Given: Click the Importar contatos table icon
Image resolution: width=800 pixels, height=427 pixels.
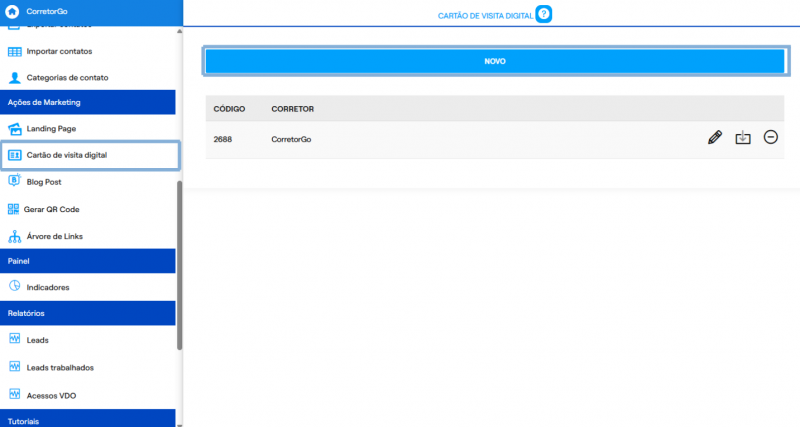Looking at the screenshot, I should 14,52.
